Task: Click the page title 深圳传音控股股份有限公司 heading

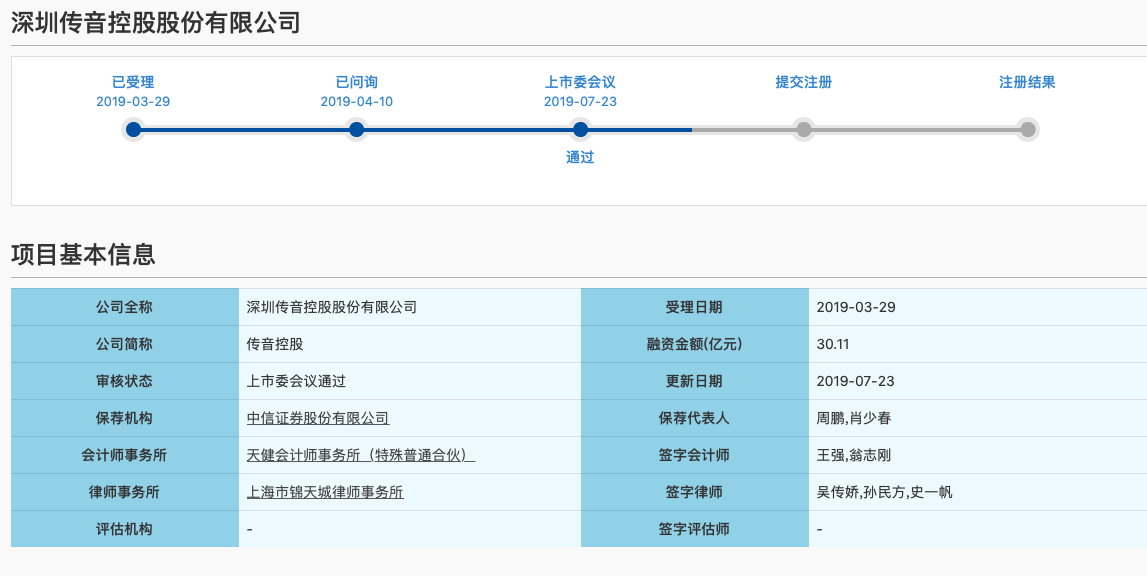Action: (156, 23)
